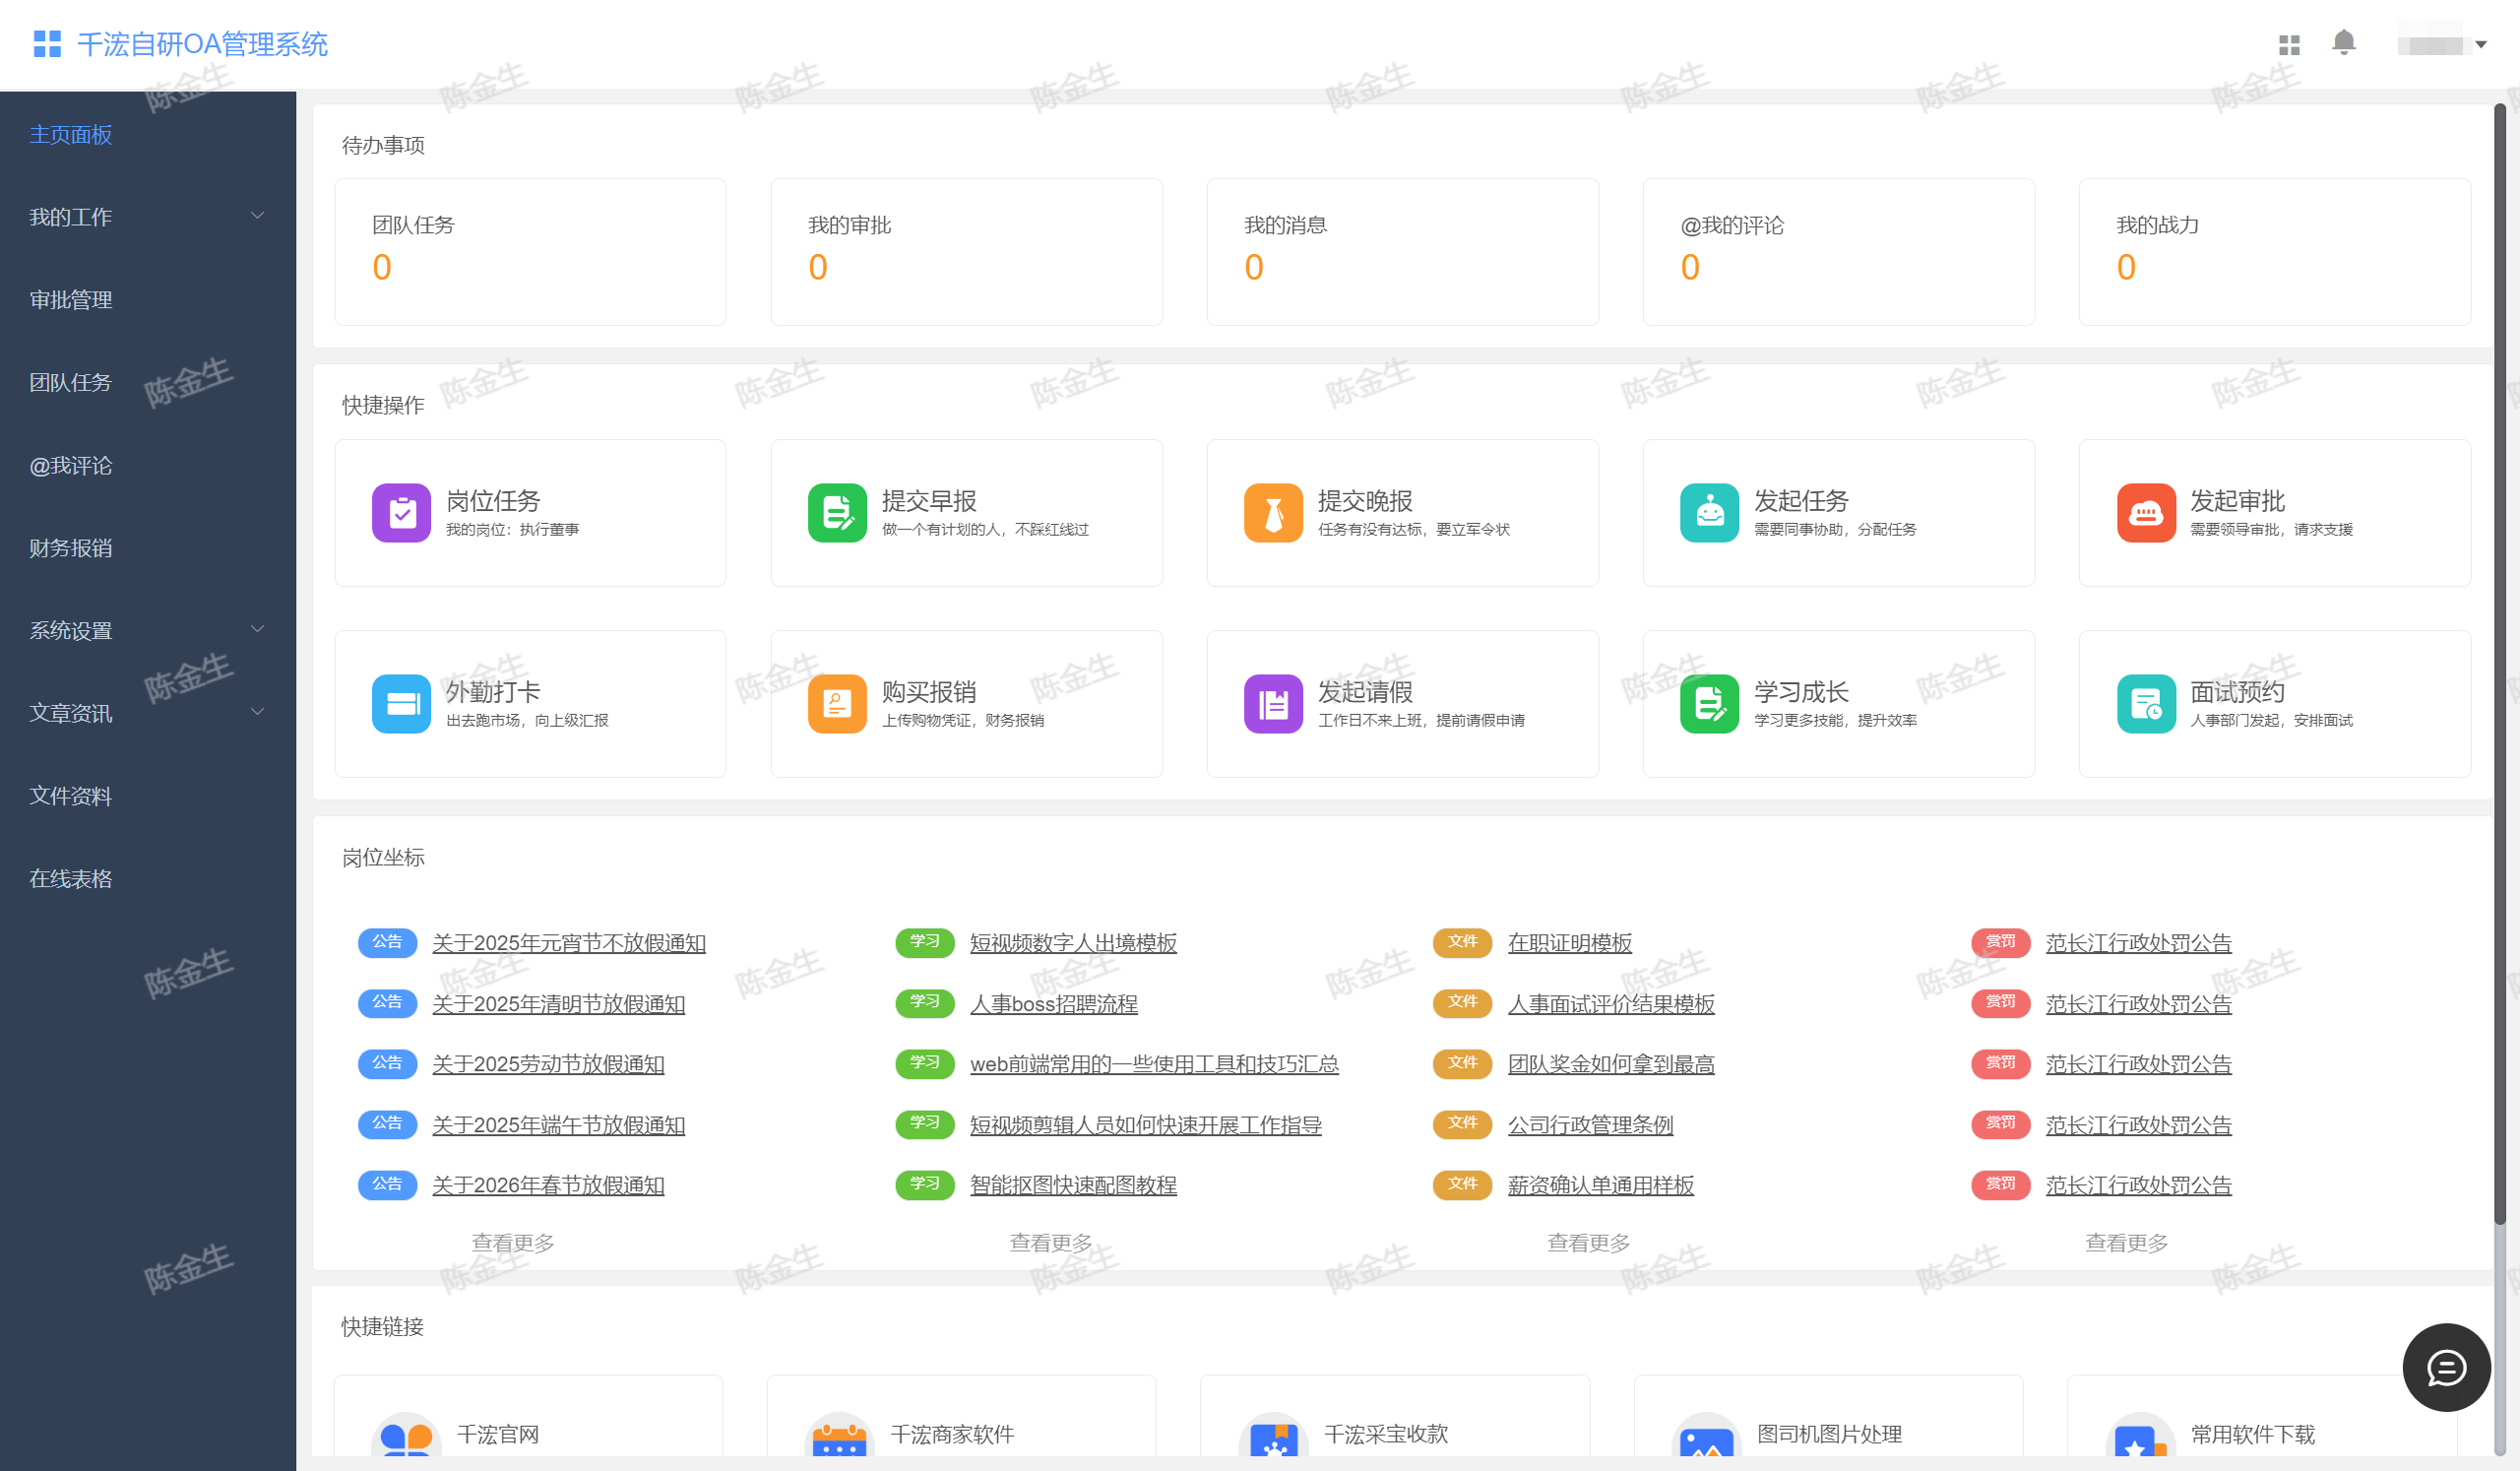Open 公司行政管理条例 link
The image size is (2520, 1471).
1590,1125
